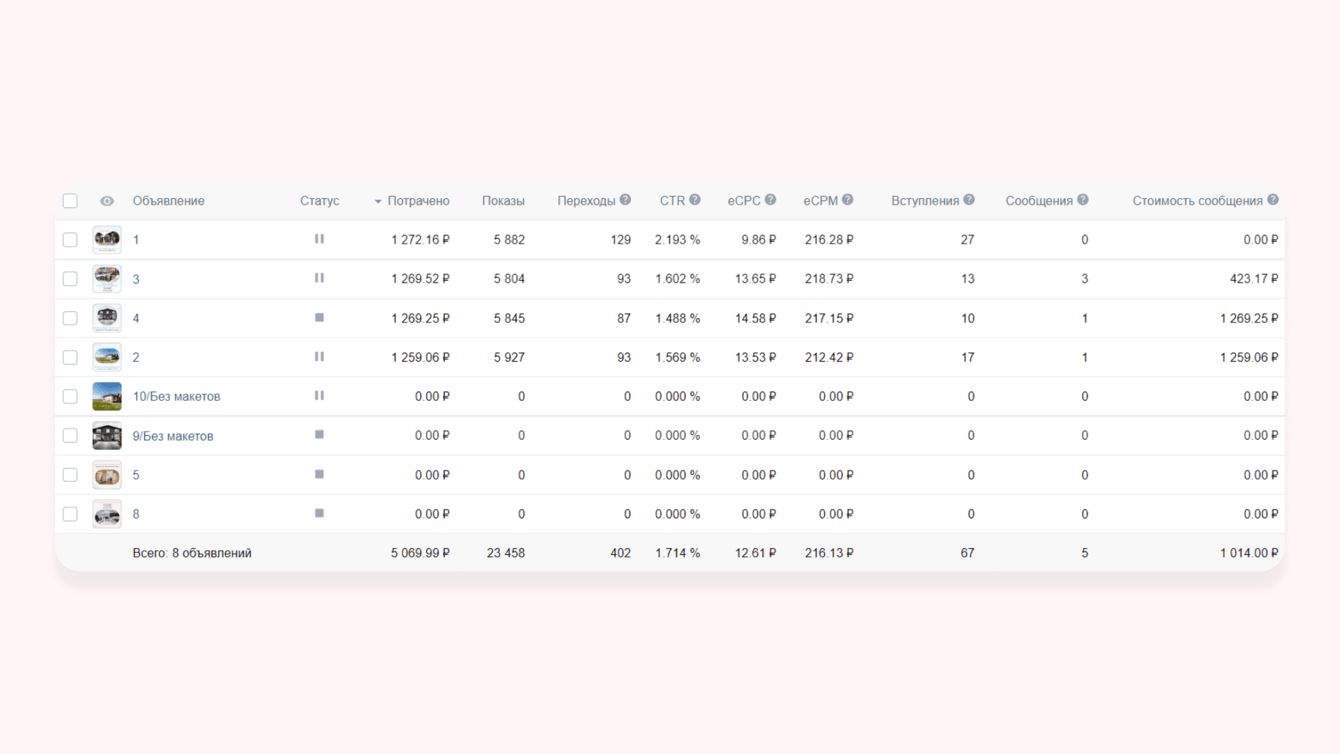Screen dimensions: 1340x754
Task: Click the Всего: 8 объявлений summary label
Action: click(192, 553)
